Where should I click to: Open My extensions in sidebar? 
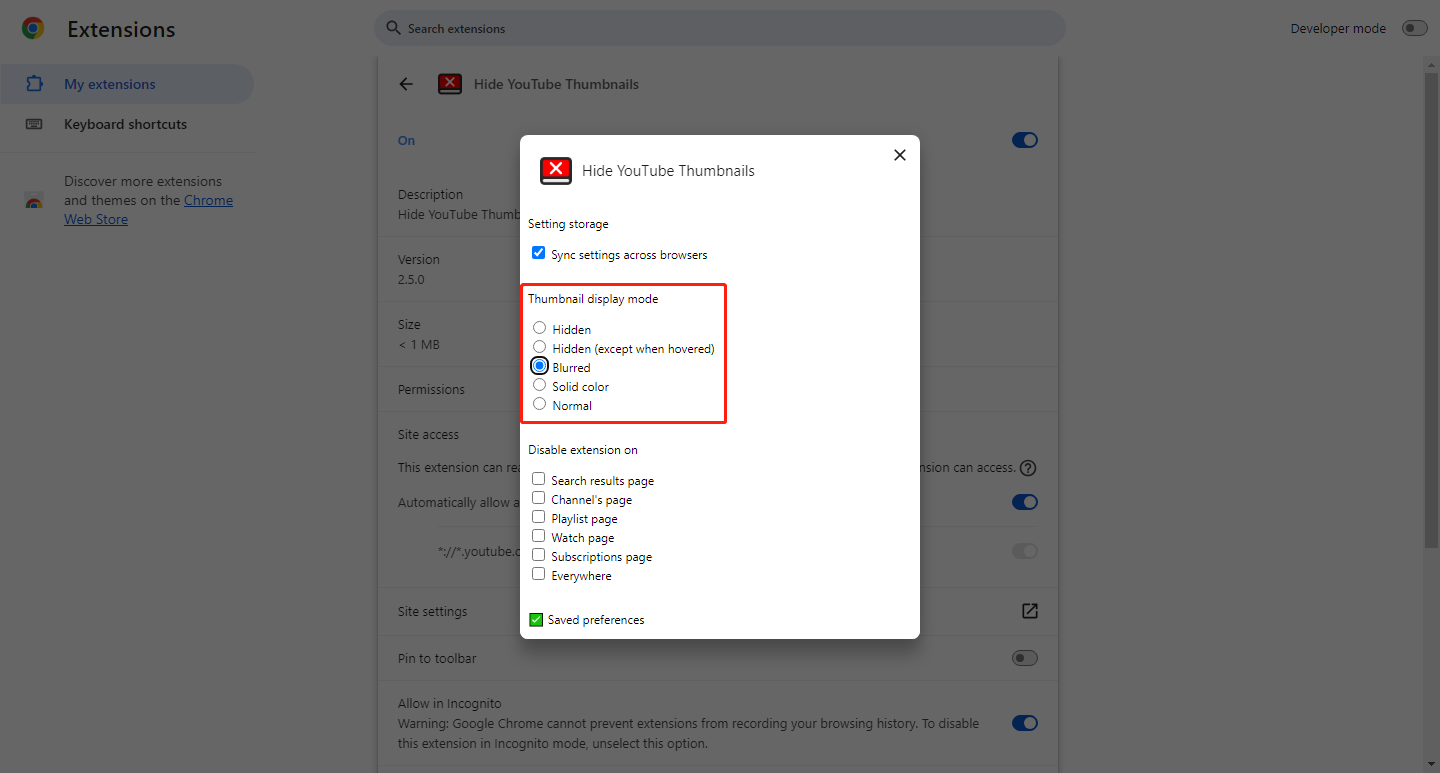tap(126, 84)
